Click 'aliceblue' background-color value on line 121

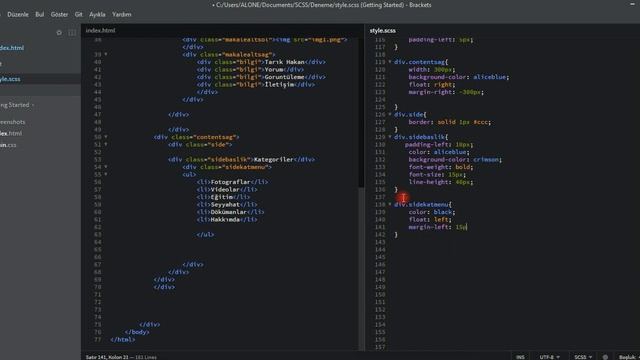tap(489, 77)
